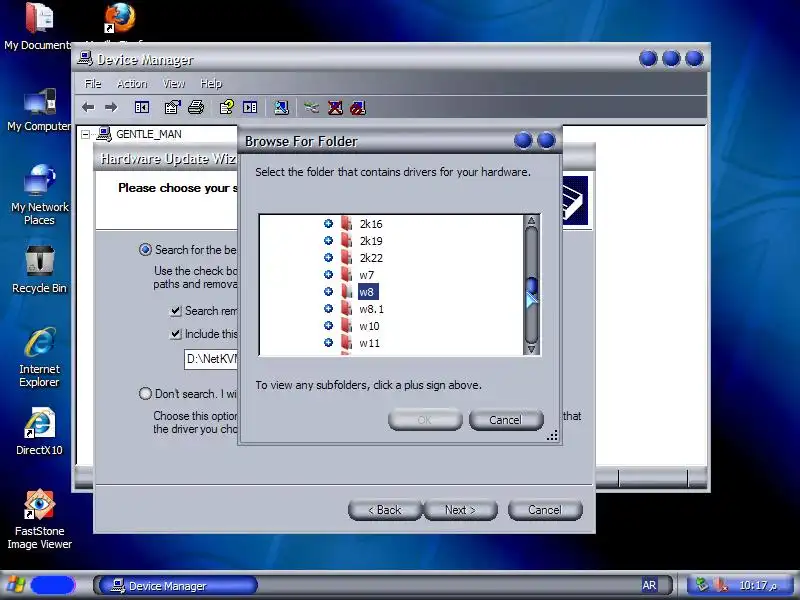Select the "Don't search" radio button
This screenshot has width=800, height=600.
145,393
